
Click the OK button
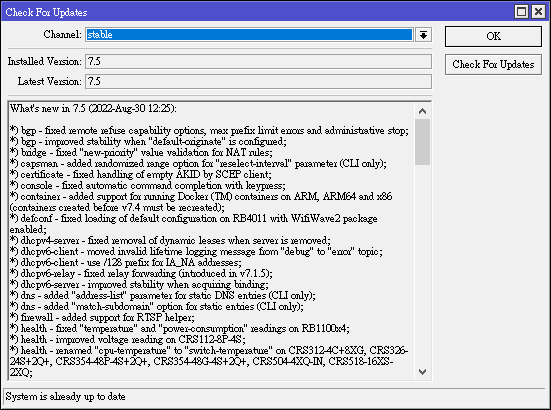click(x=493, y=36)
